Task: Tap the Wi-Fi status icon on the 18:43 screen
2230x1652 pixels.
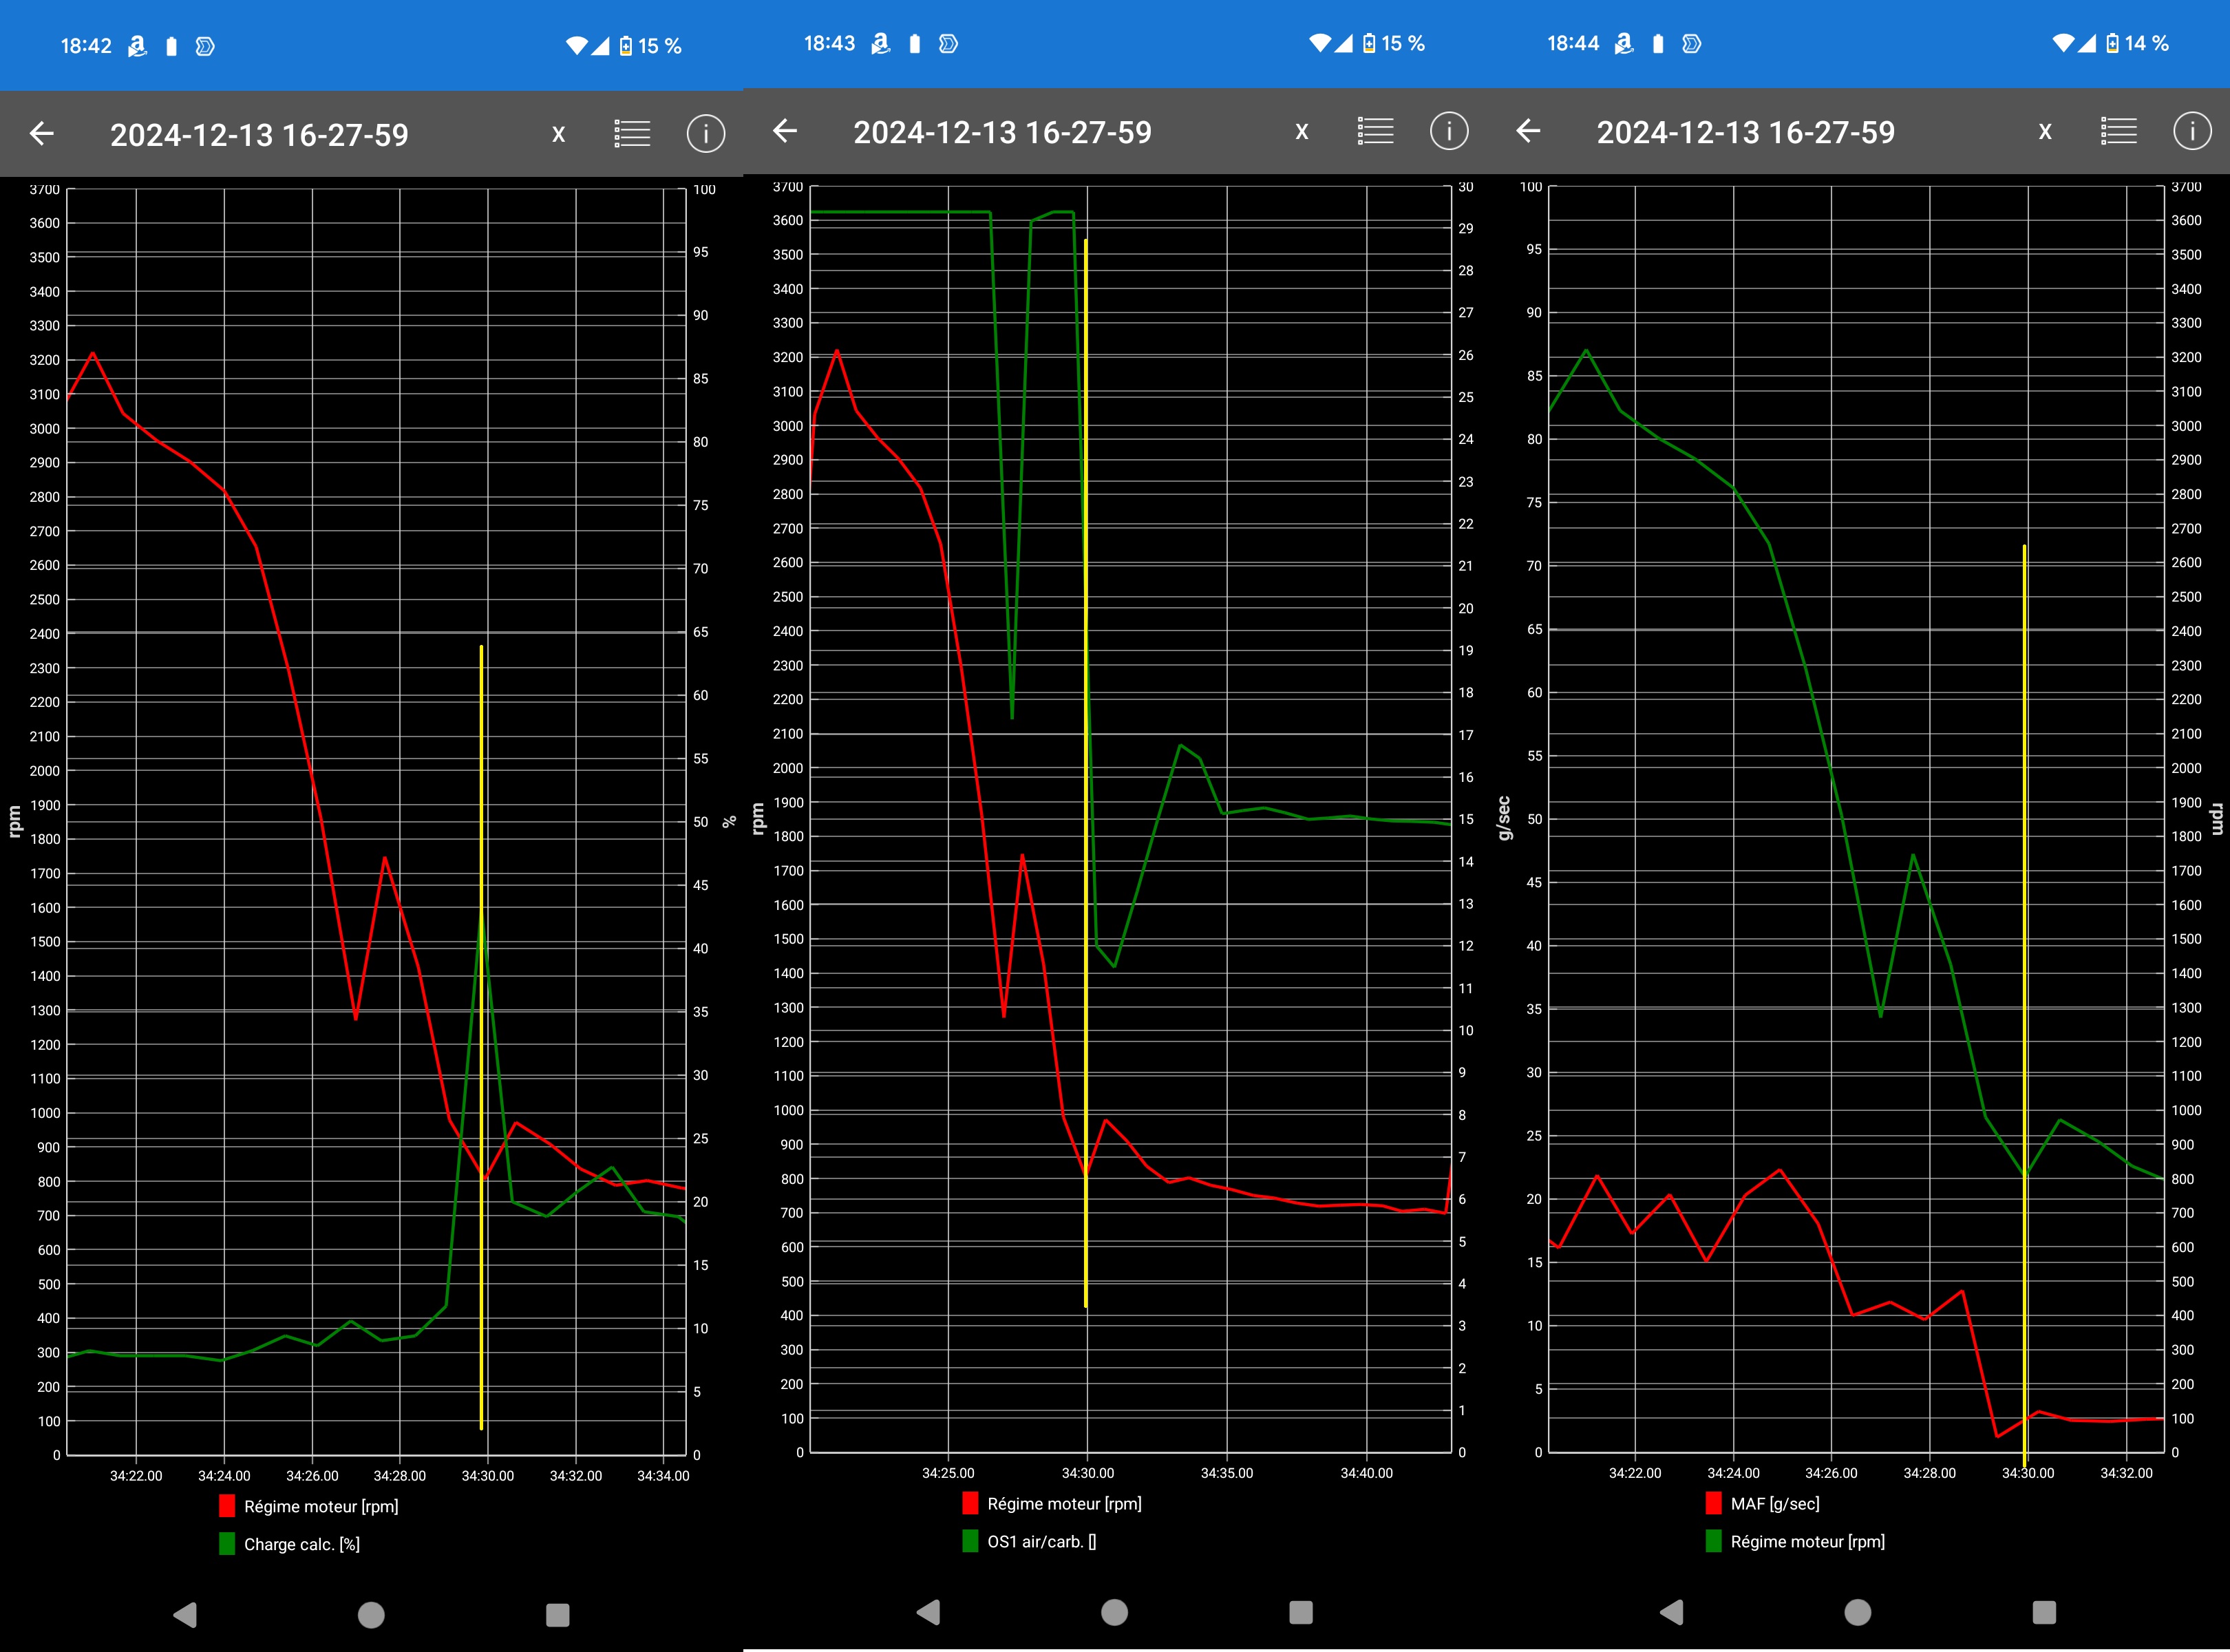Action: [x=1320, y=43]
